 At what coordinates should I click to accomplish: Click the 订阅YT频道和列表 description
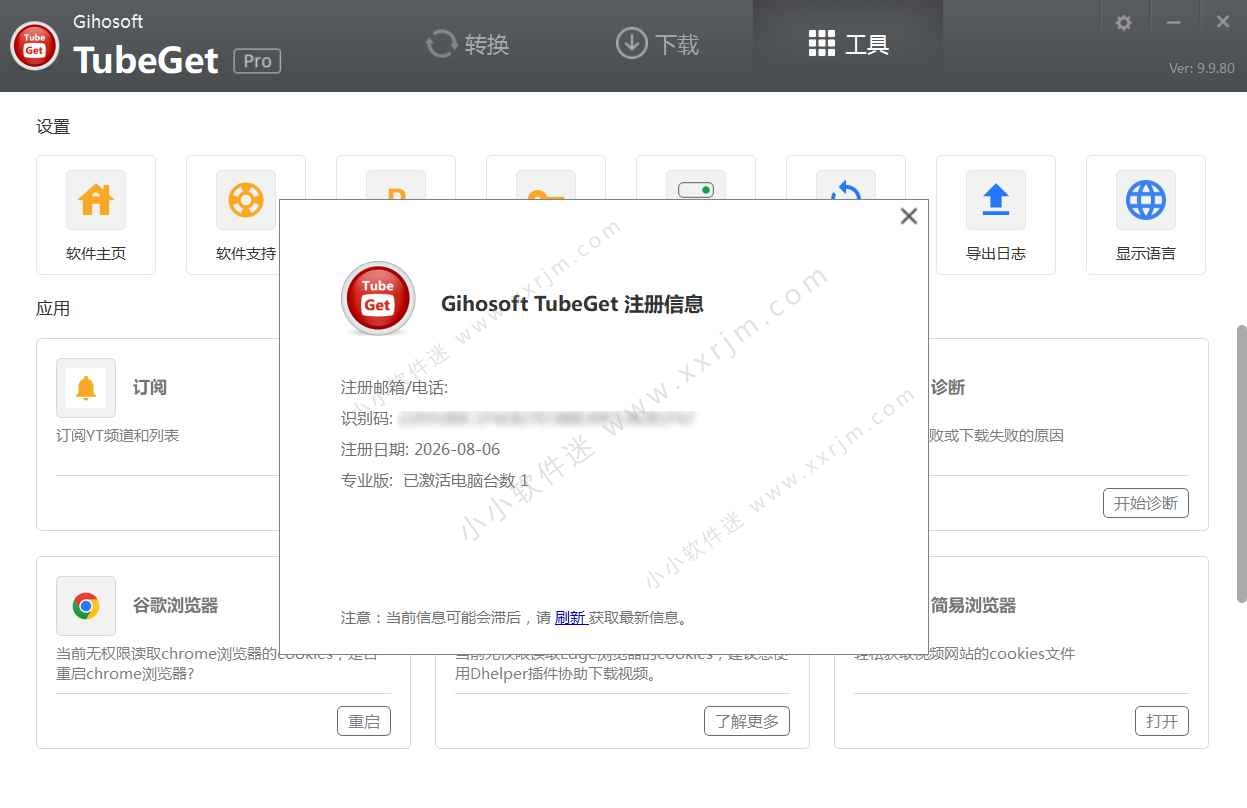click(118, 435)
